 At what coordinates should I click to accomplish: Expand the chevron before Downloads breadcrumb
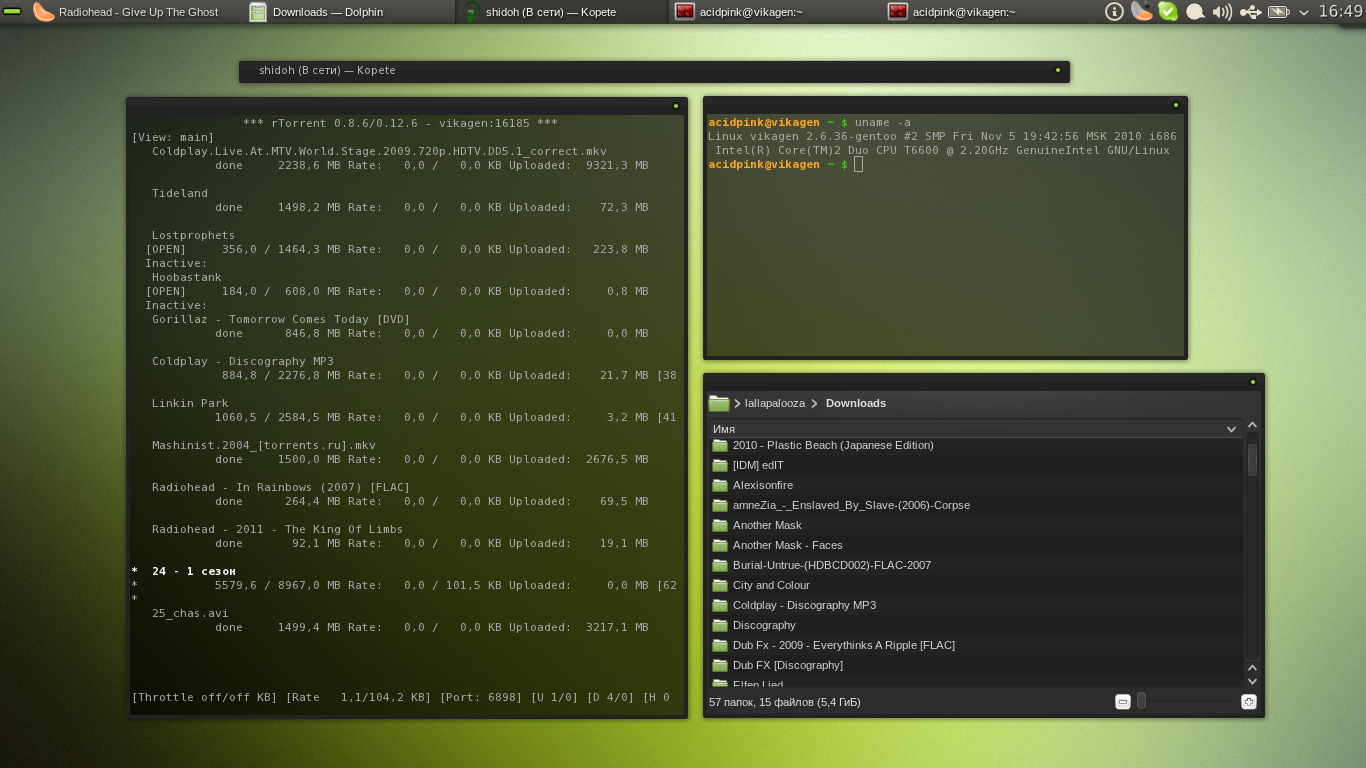815,403
